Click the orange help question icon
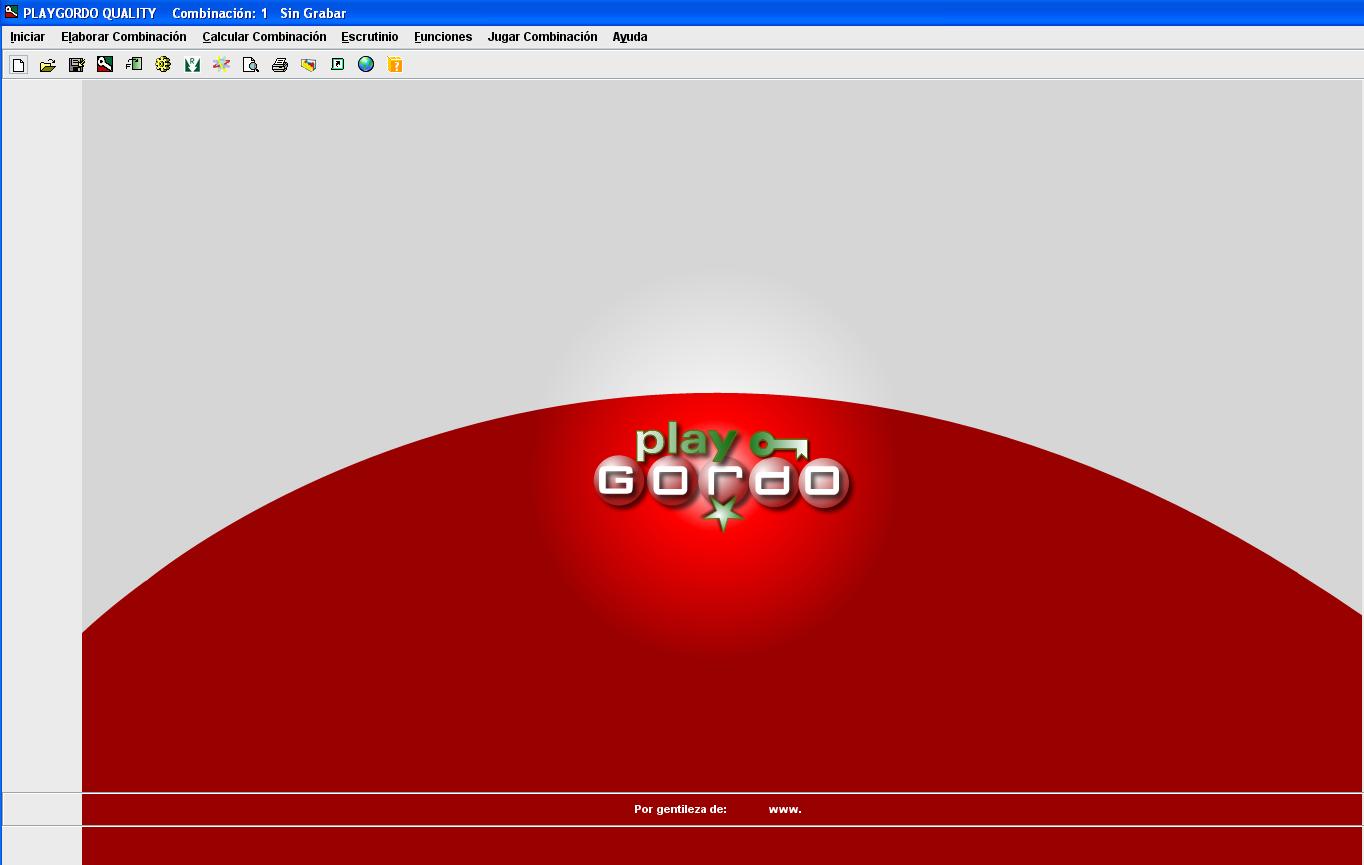Screen dimensions: 1364x865 (395, 65)
